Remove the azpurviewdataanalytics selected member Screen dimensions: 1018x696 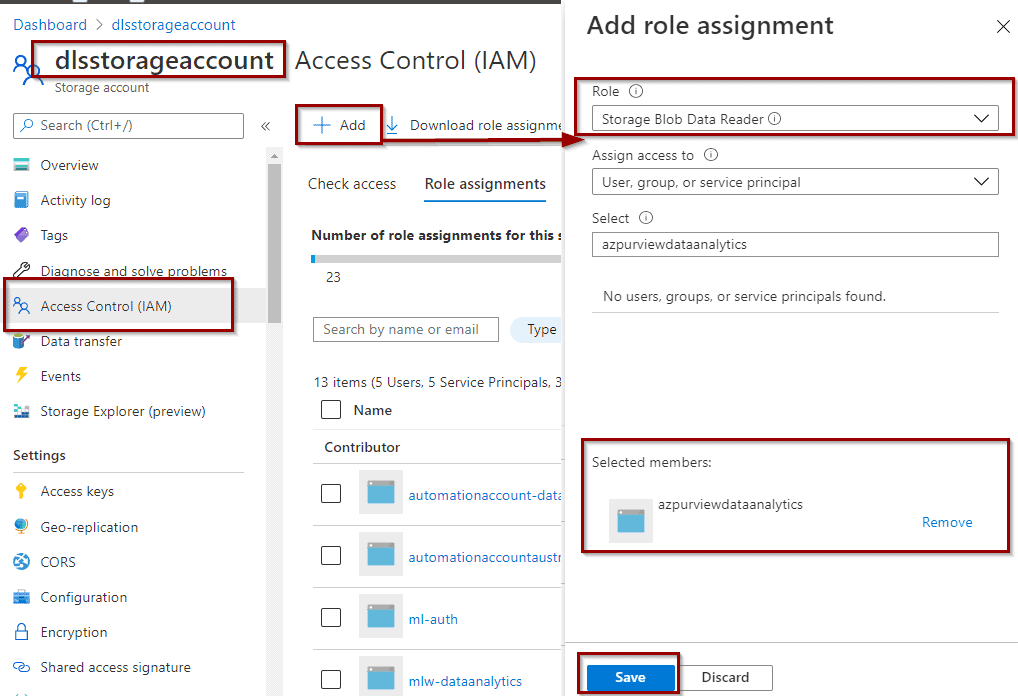tap(947, 522)
